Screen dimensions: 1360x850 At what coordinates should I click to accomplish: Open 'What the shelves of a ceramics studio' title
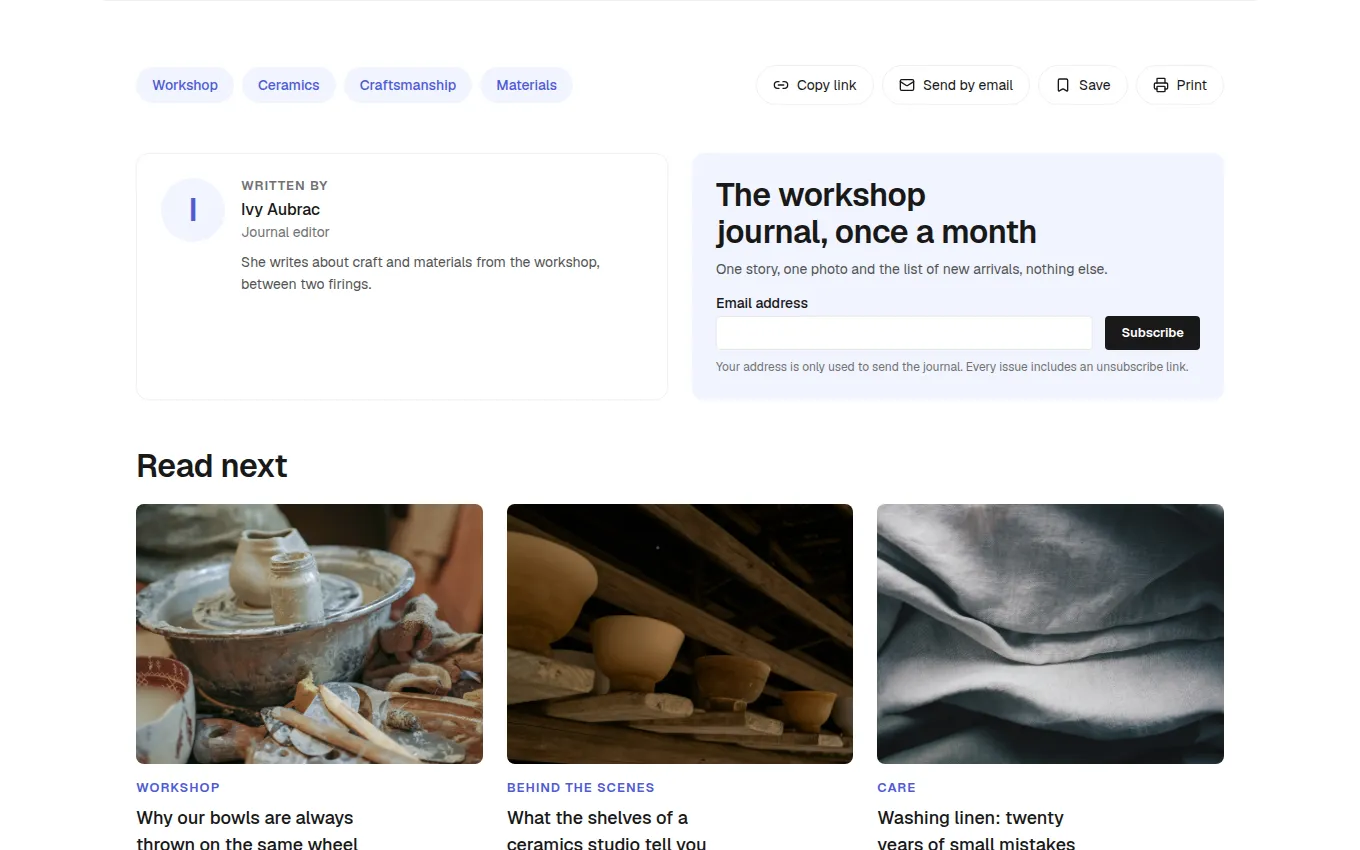[607, 830]
